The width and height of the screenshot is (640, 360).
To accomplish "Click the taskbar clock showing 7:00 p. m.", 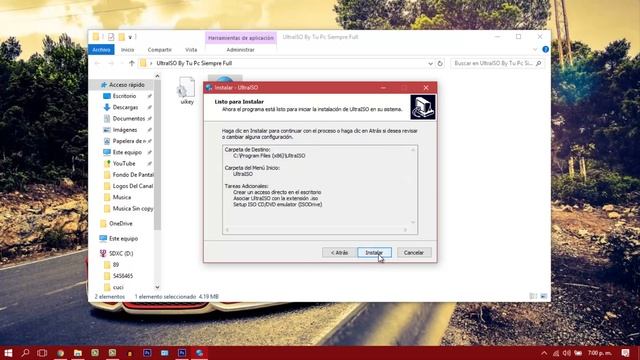I will (x=600, y=353).
